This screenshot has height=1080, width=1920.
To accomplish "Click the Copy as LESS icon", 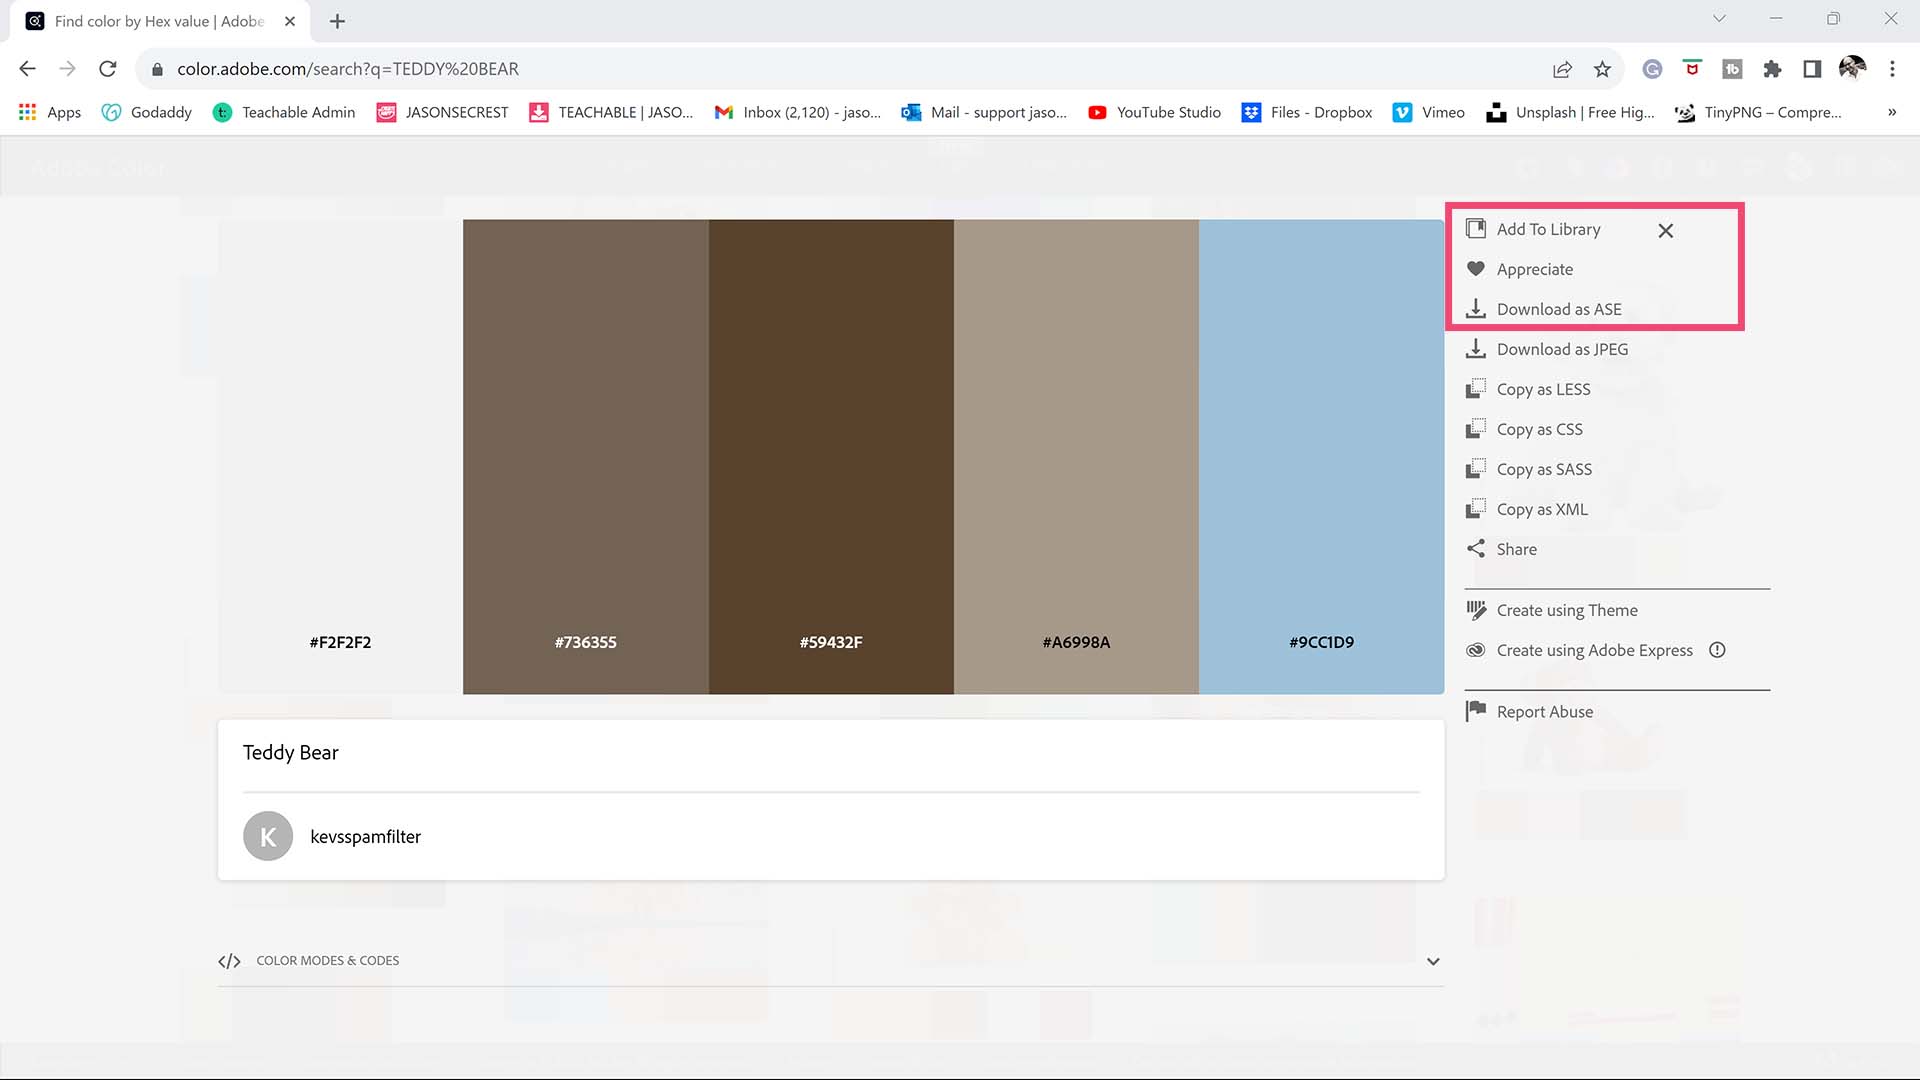I will (1475, 389).
